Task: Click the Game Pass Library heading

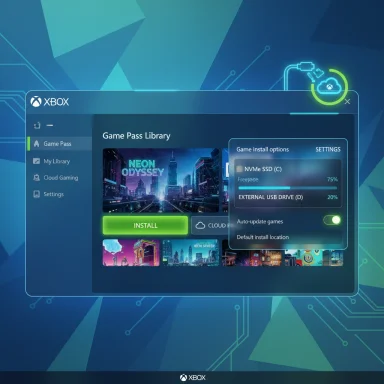Action: [136, 136]
